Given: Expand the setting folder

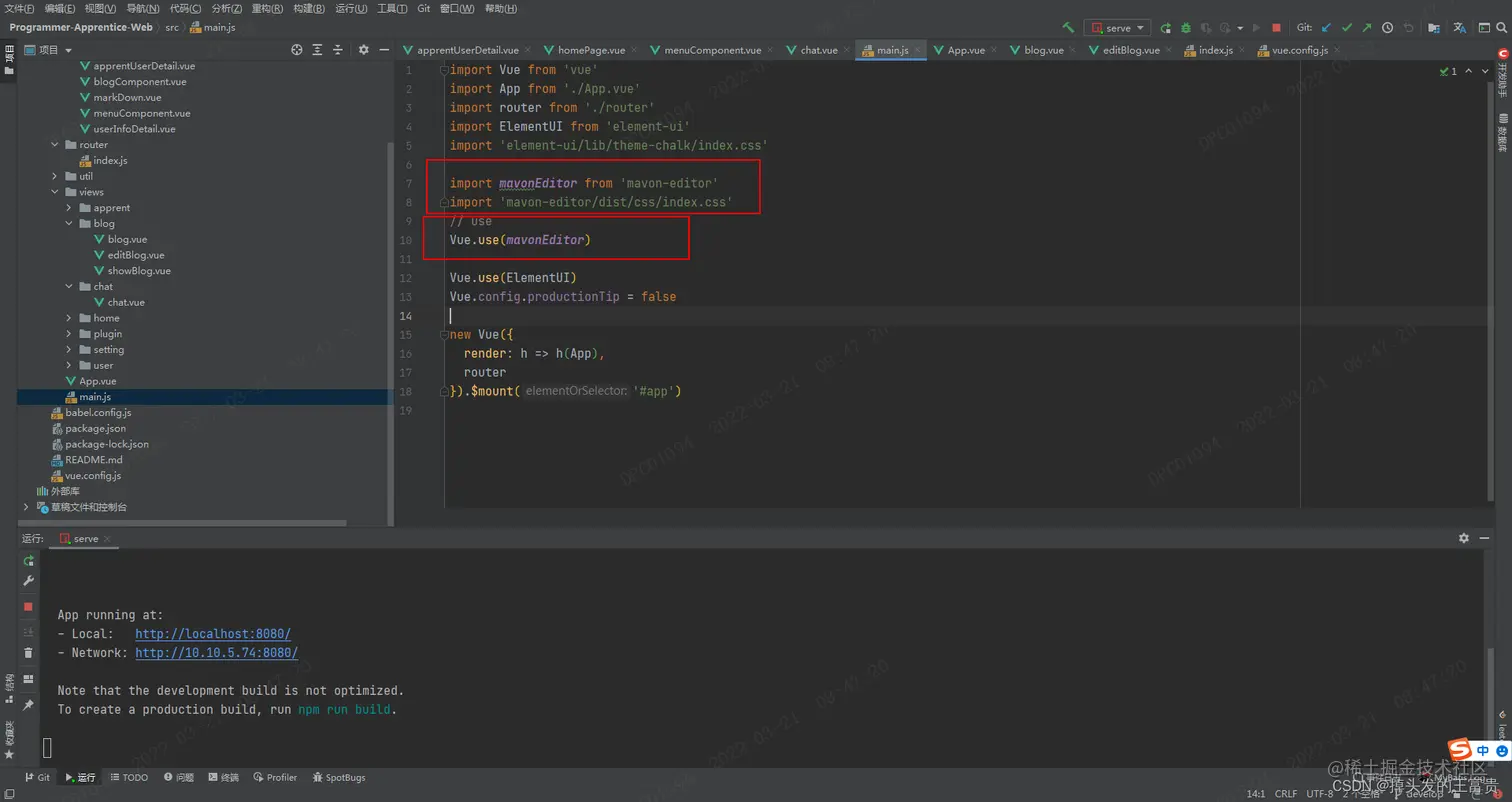Looking at the screenshot, I should click(69, 350).
